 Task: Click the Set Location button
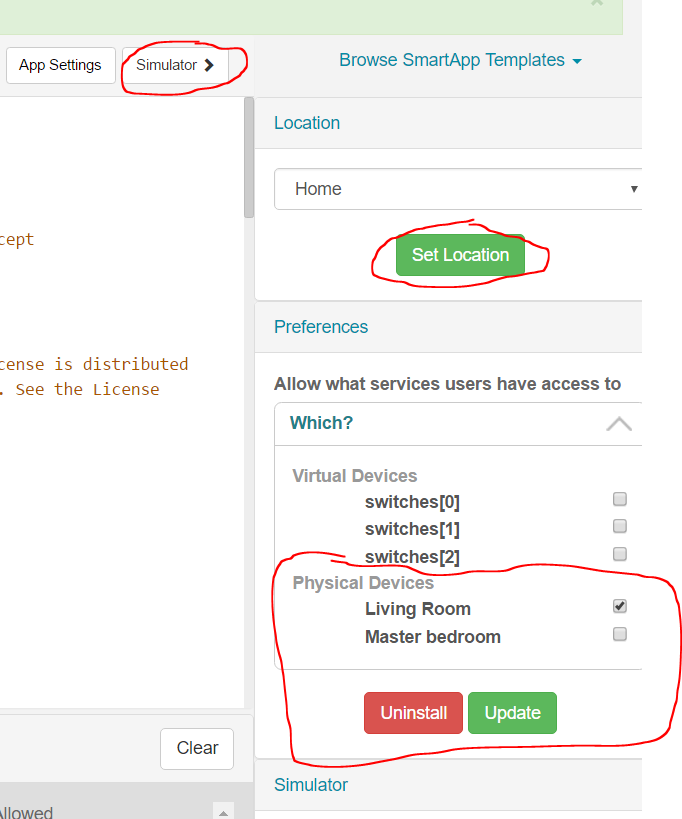[x=459, y=255]
